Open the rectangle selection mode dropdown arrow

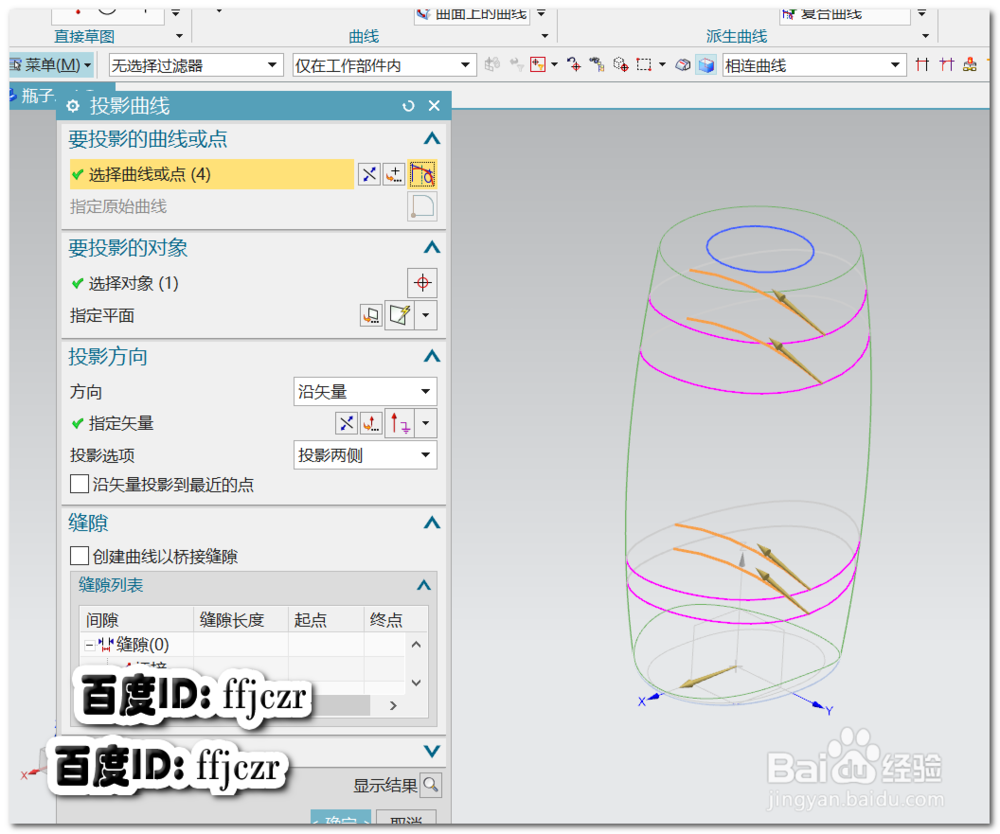662,64
